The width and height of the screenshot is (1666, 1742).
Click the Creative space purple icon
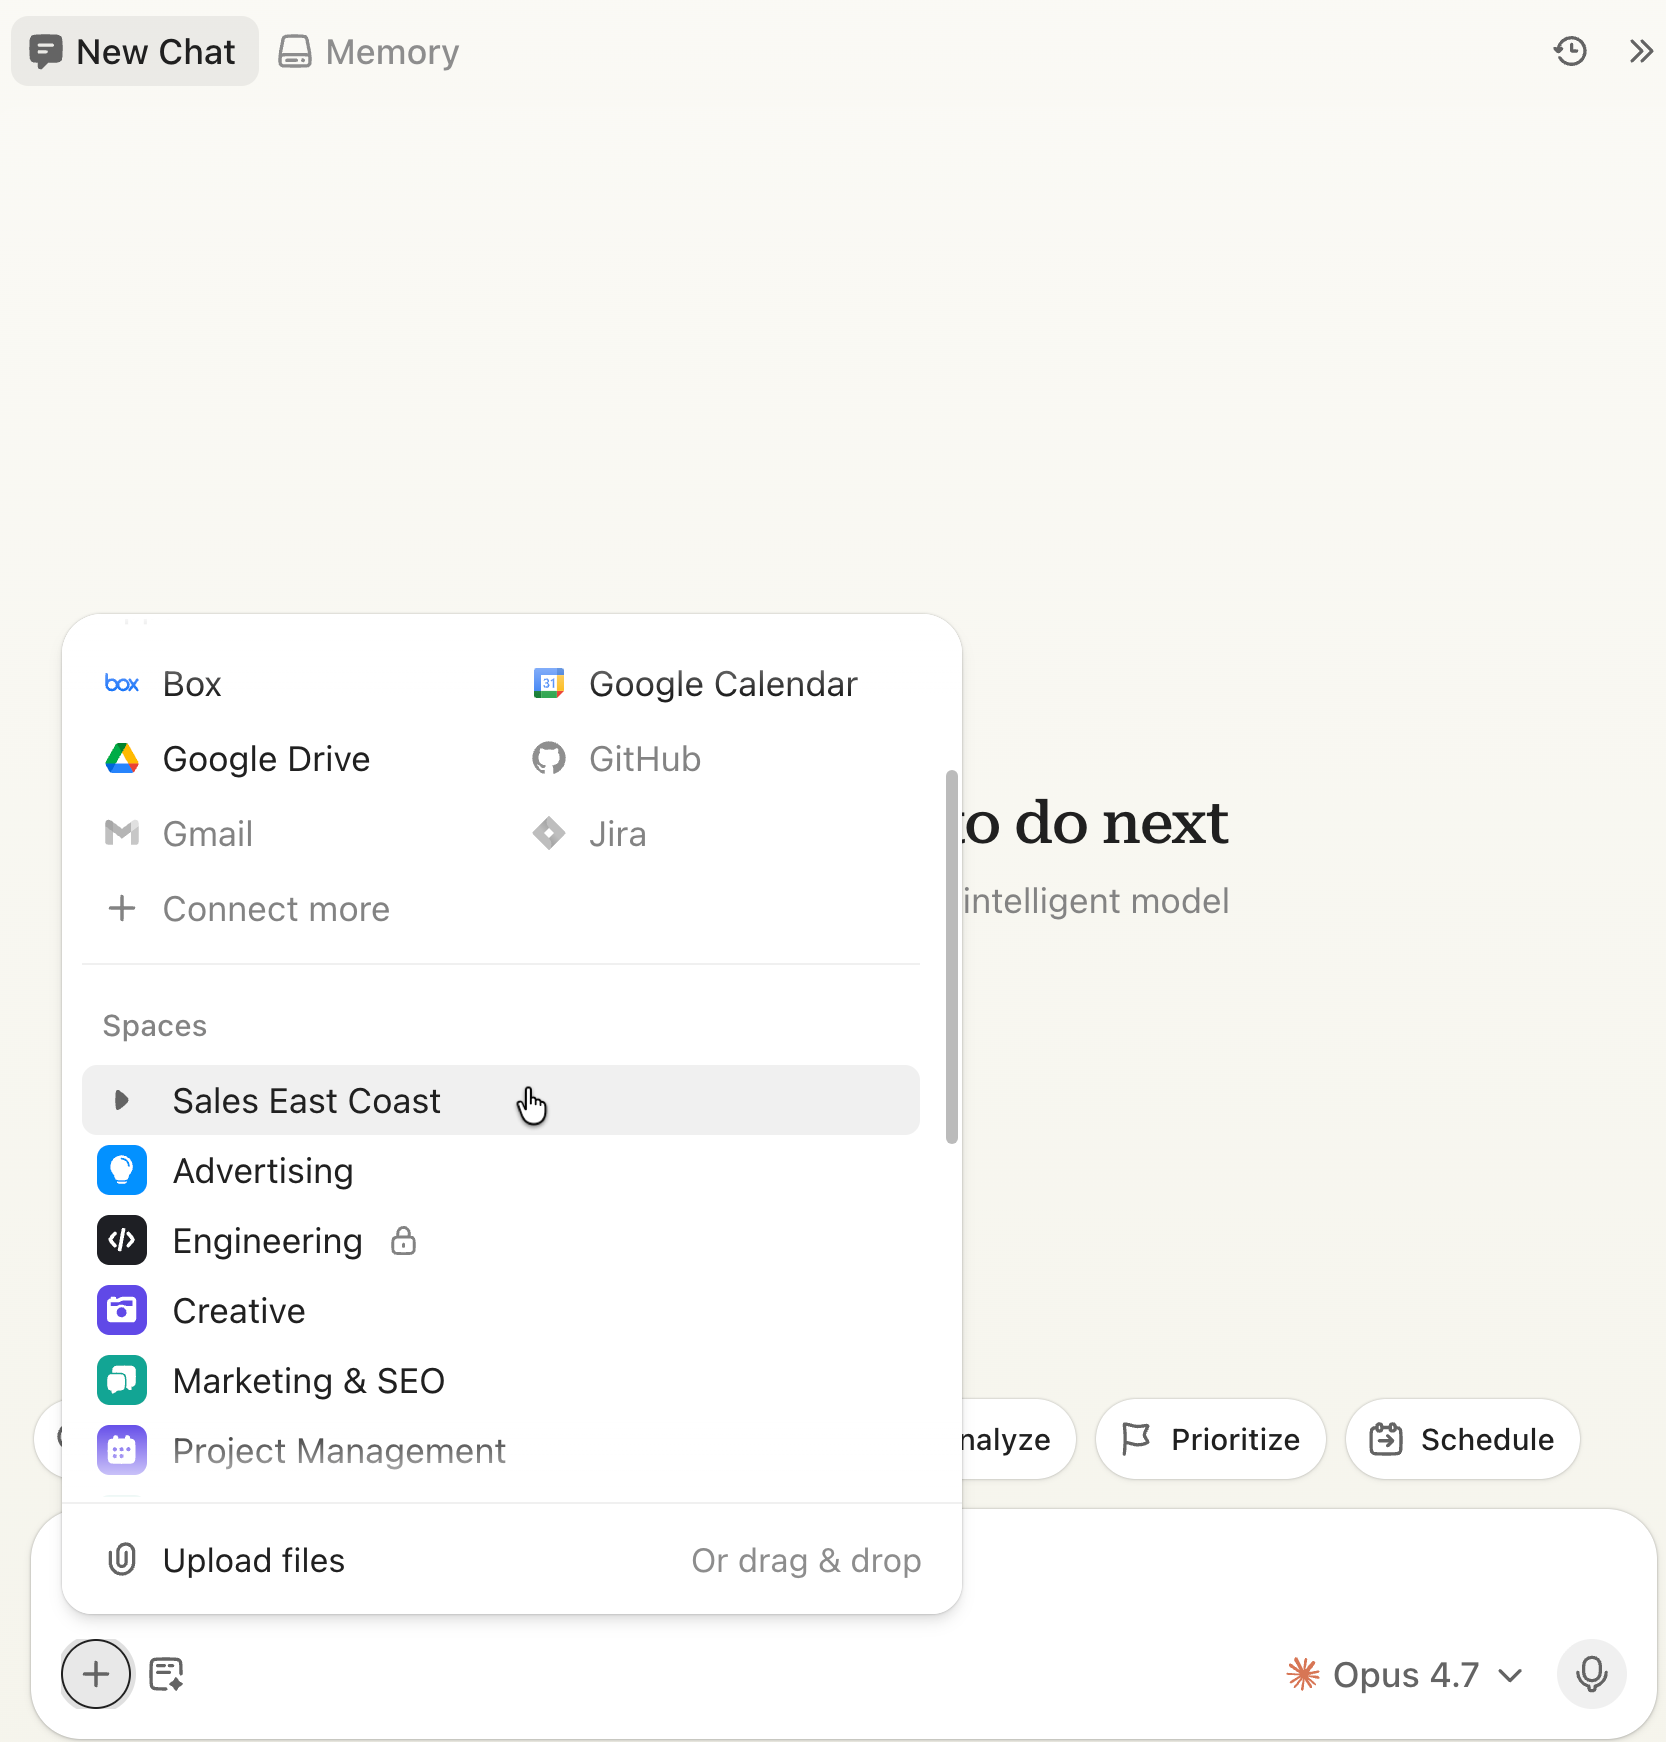(x=122, y=1310)
